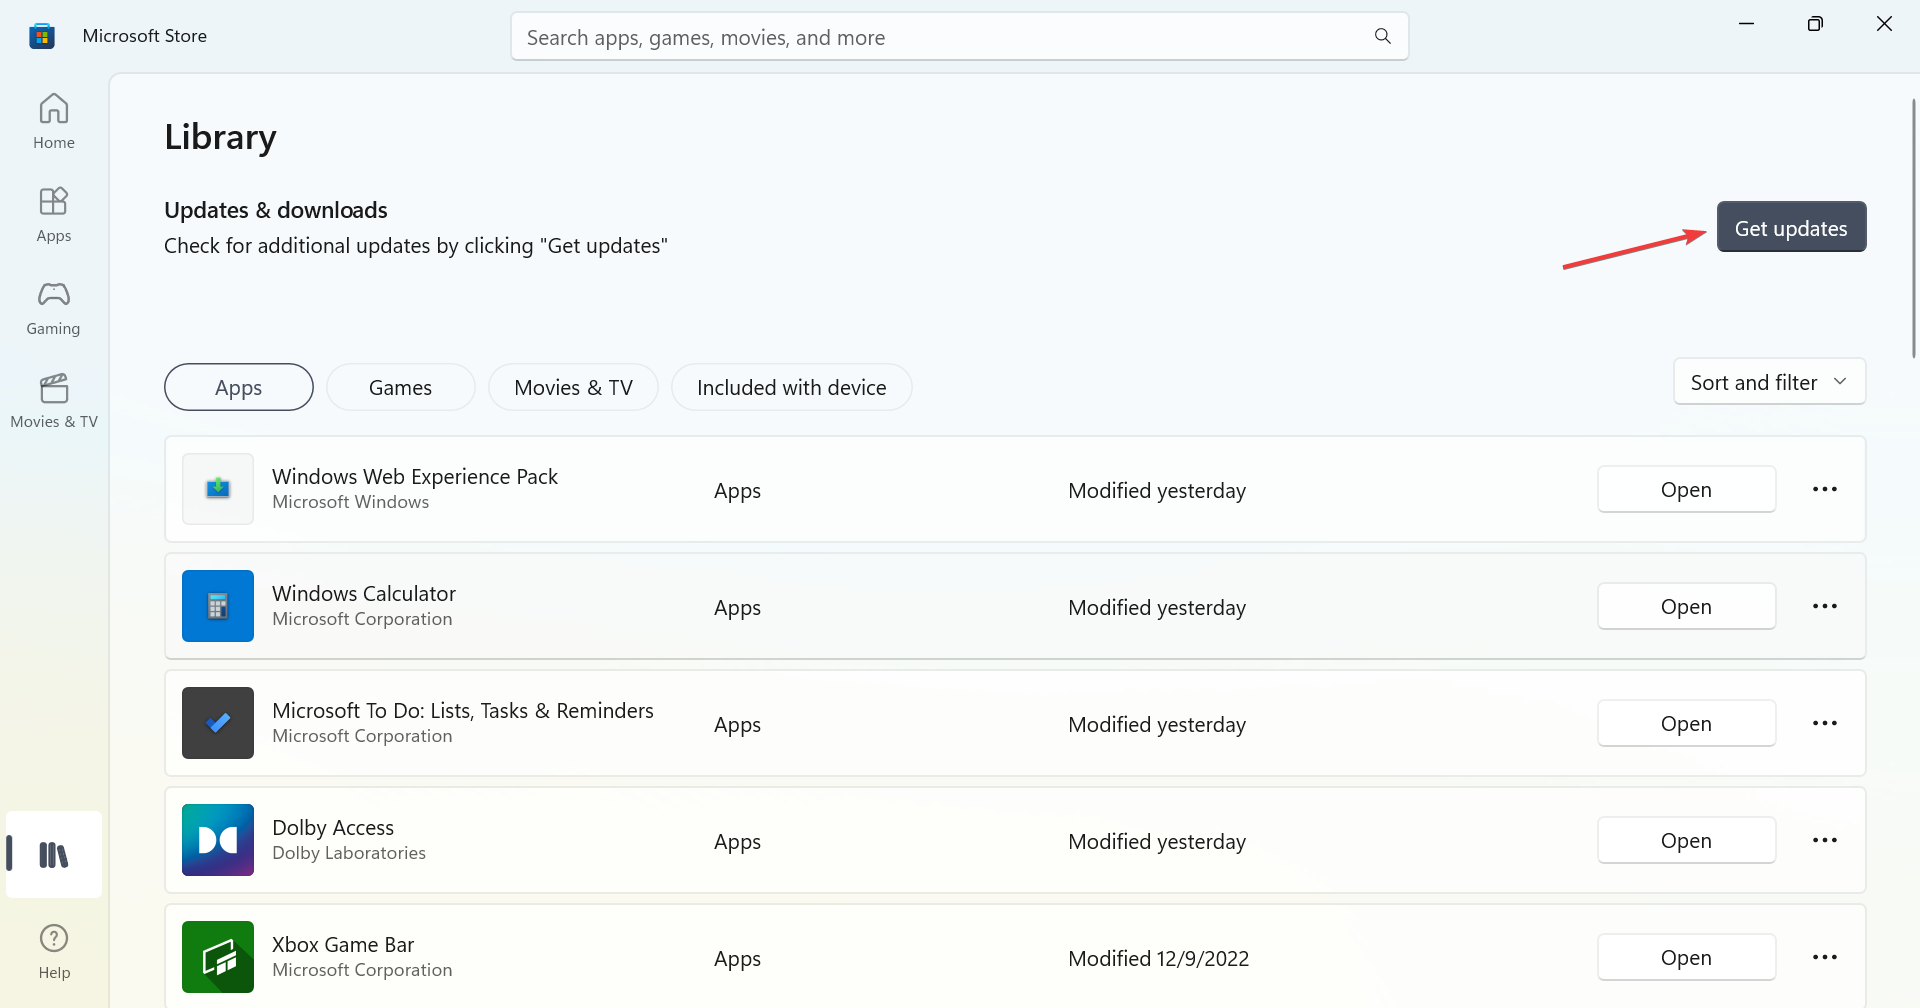The width and height of the screenshot is (1920, 1008).
Task: Open more options for Windows Calculator
Action: coord(1825,606)
